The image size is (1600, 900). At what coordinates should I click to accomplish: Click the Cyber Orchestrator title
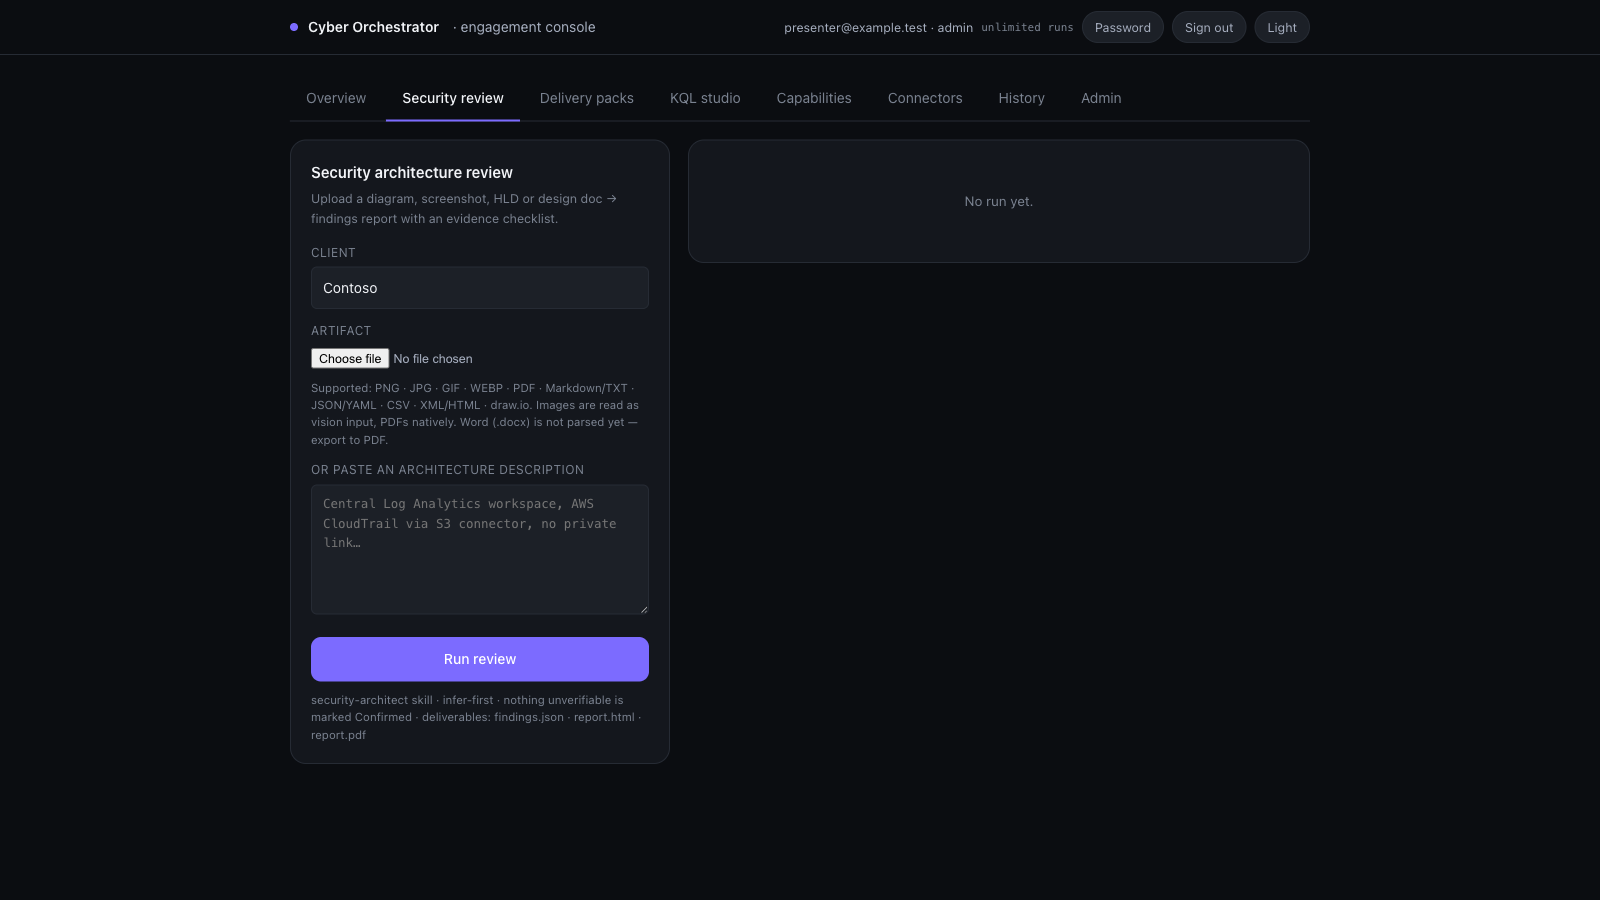(x=373, y=27)
